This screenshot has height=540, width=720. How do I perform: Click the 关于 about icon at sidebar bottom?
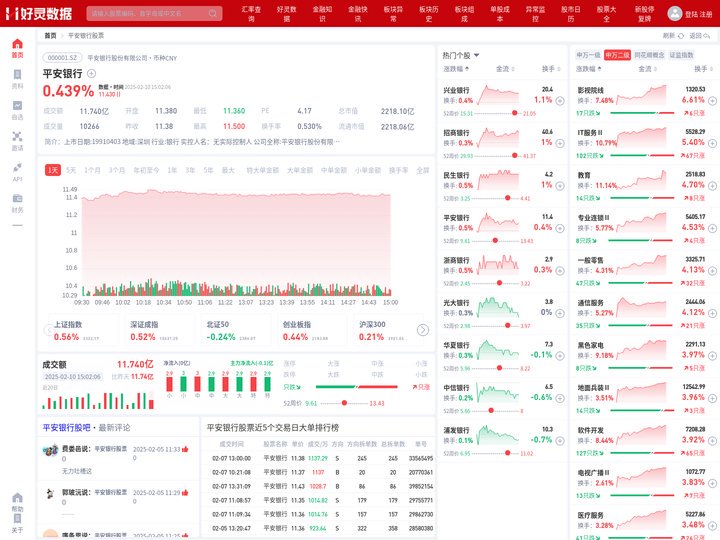[17, 519]
